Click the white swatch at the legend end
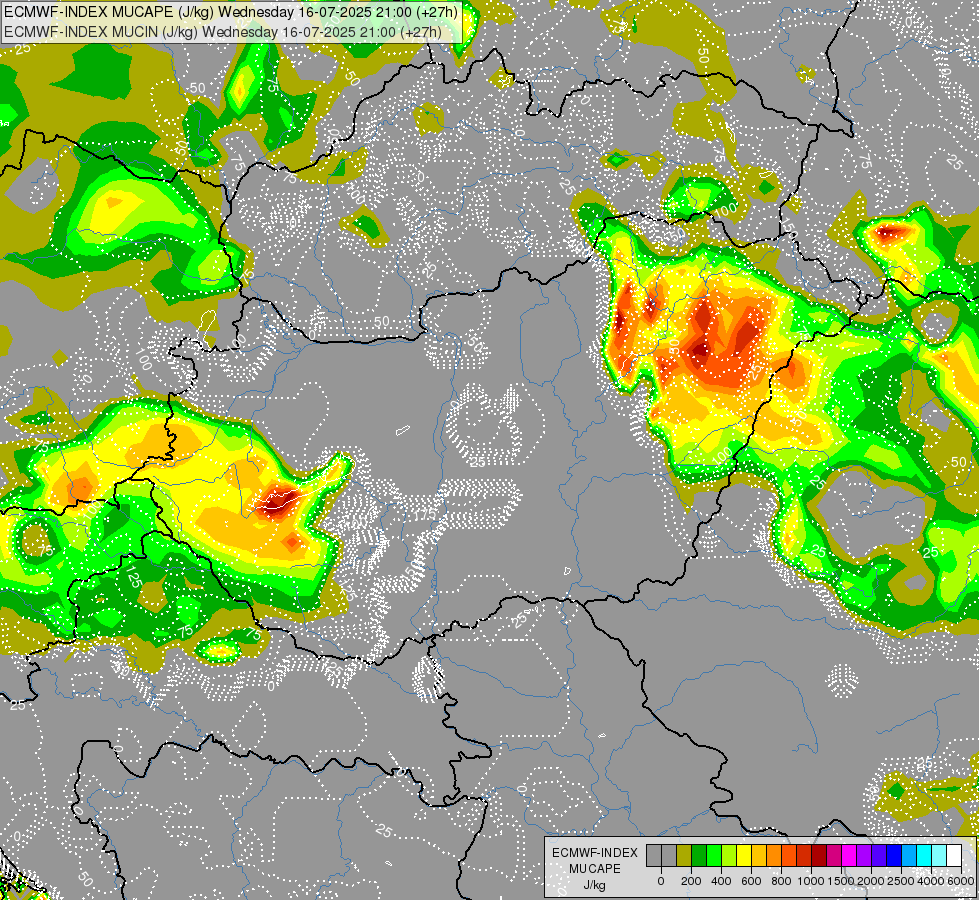979x900 pixels. (955, 855)
